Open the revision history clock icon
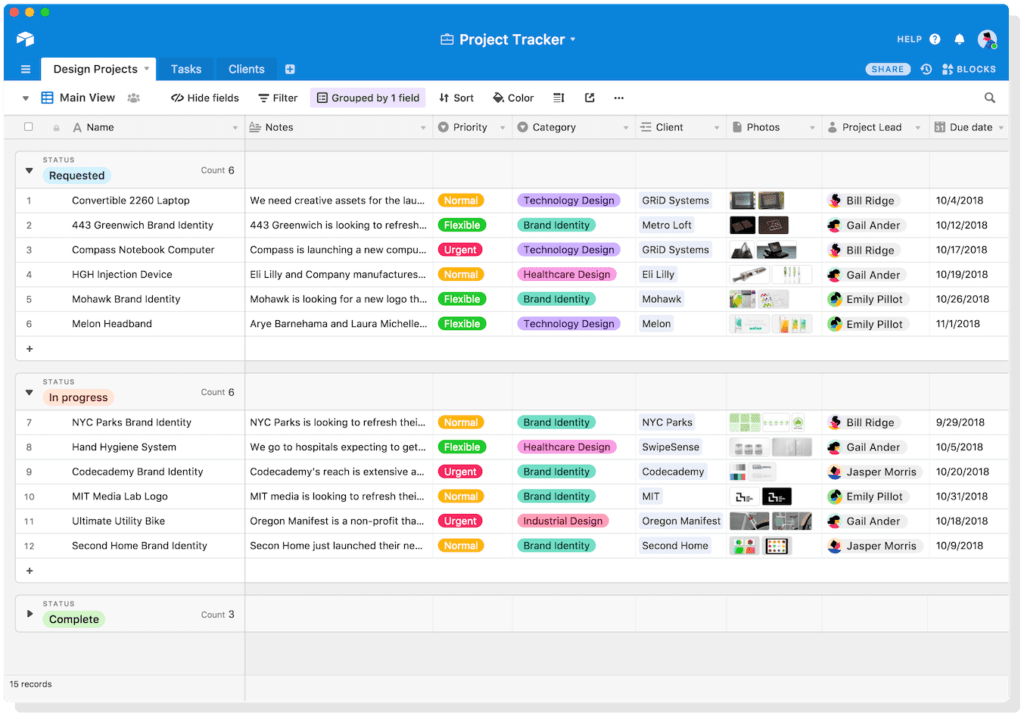 point(926,69)
